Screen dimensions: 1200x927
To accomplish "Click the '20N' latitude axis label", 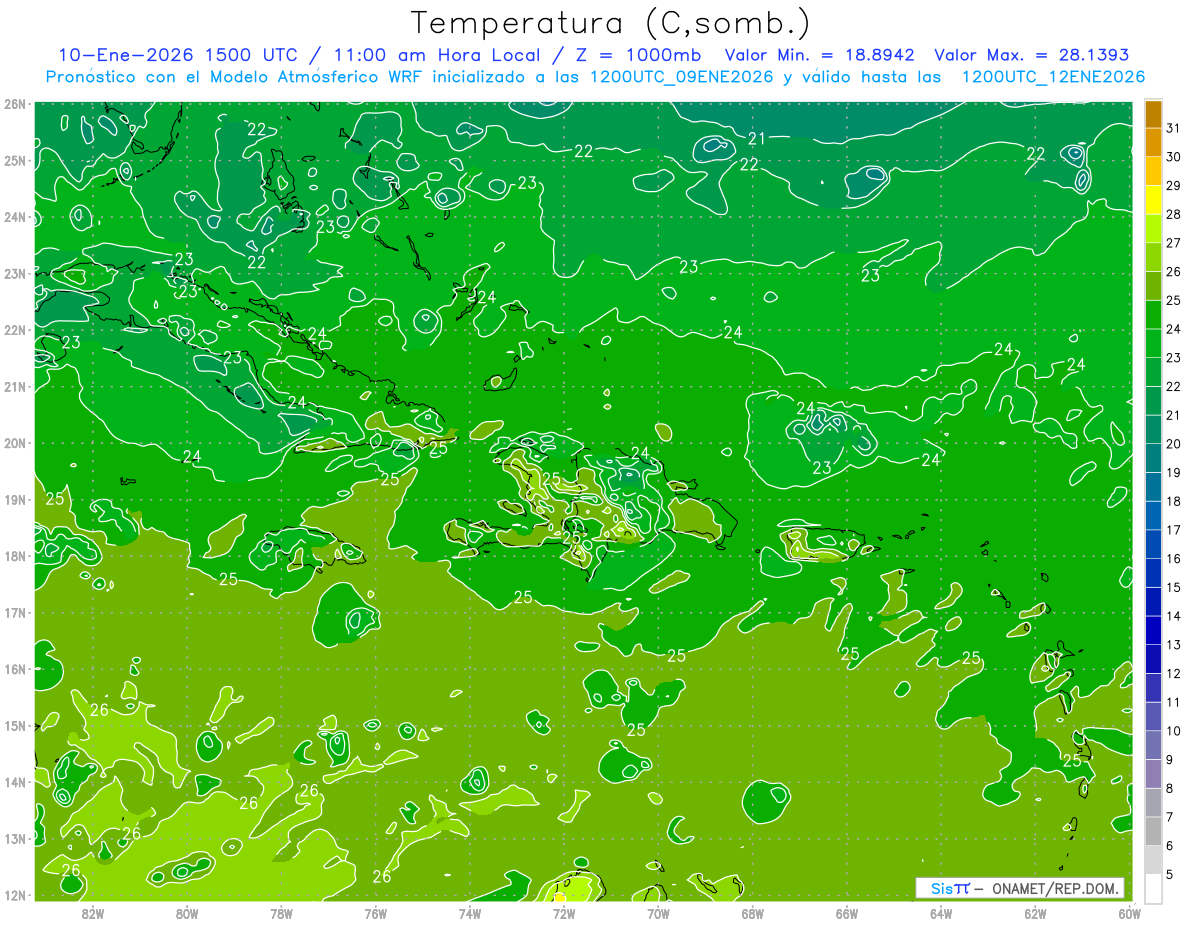I will [x=15, y=443].
